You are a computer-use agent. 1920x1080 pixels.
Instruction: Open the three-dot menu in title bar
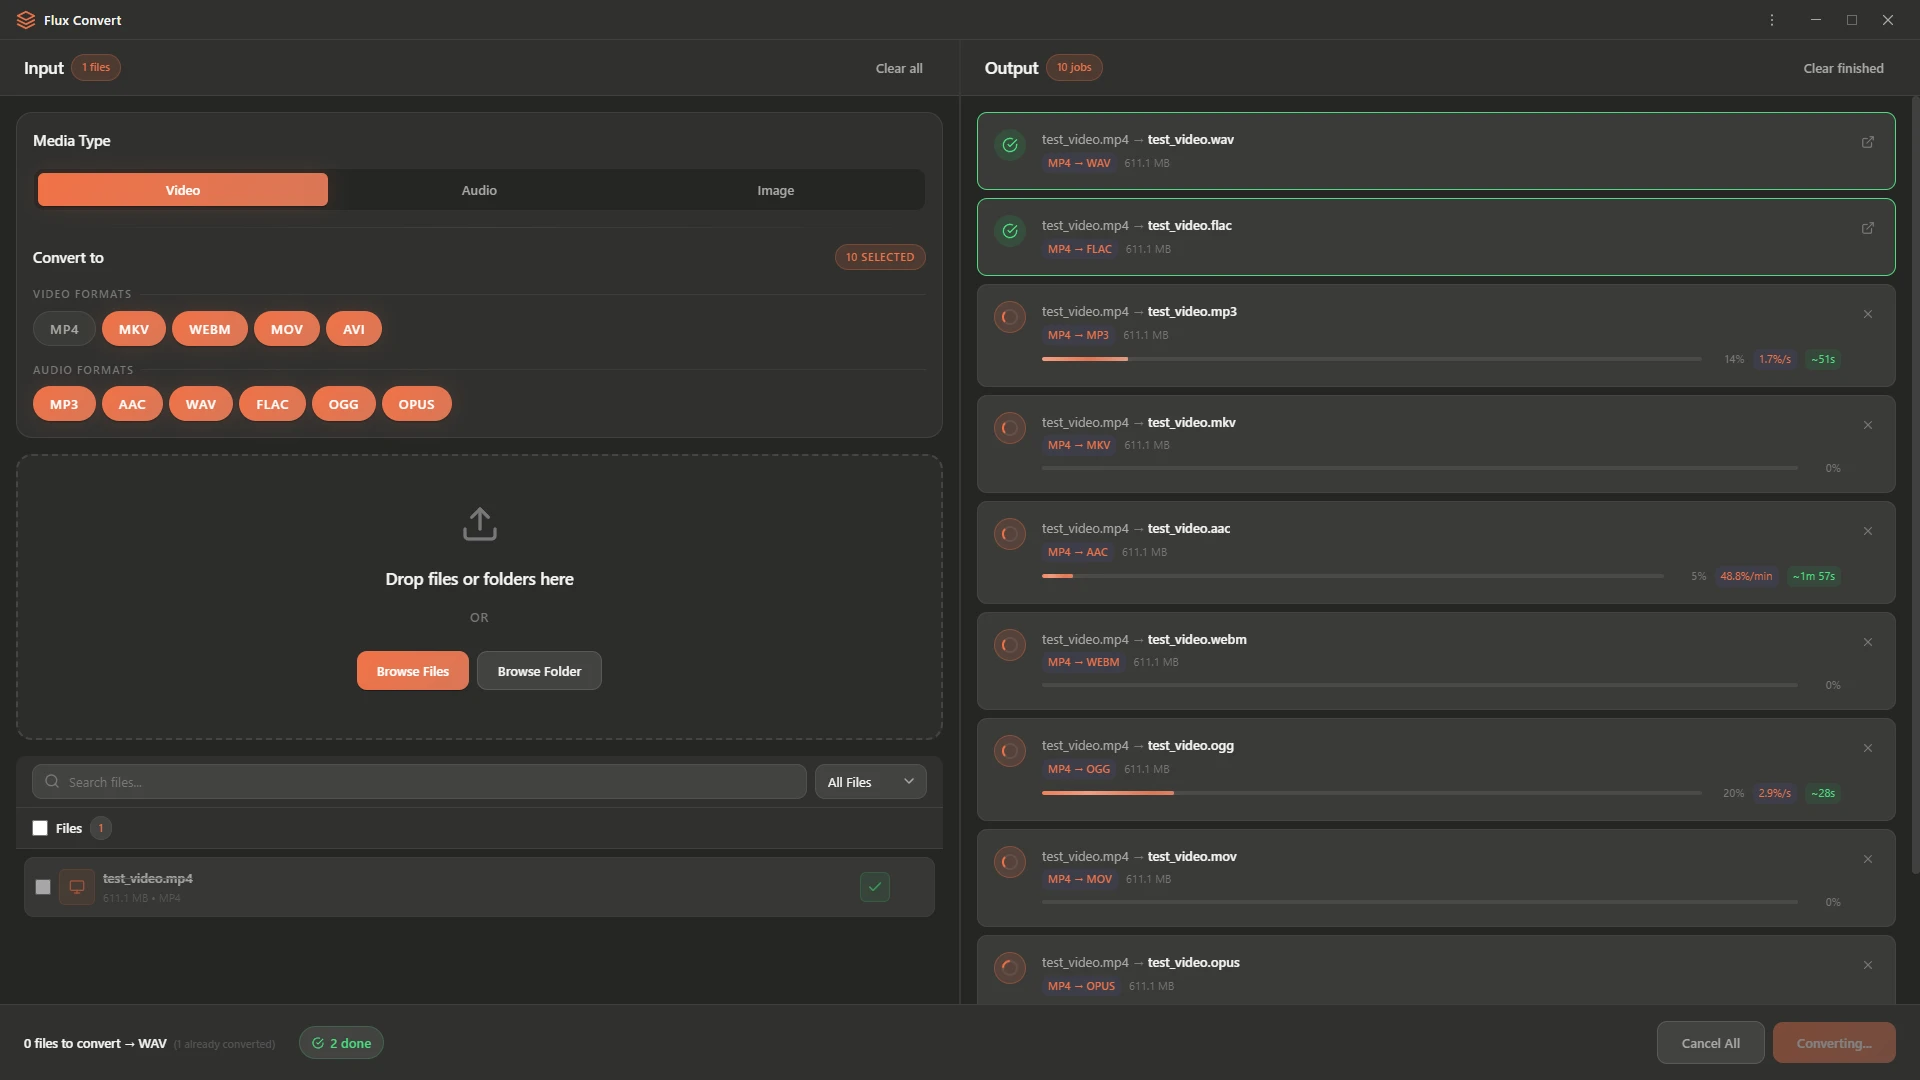point(1771,20)
